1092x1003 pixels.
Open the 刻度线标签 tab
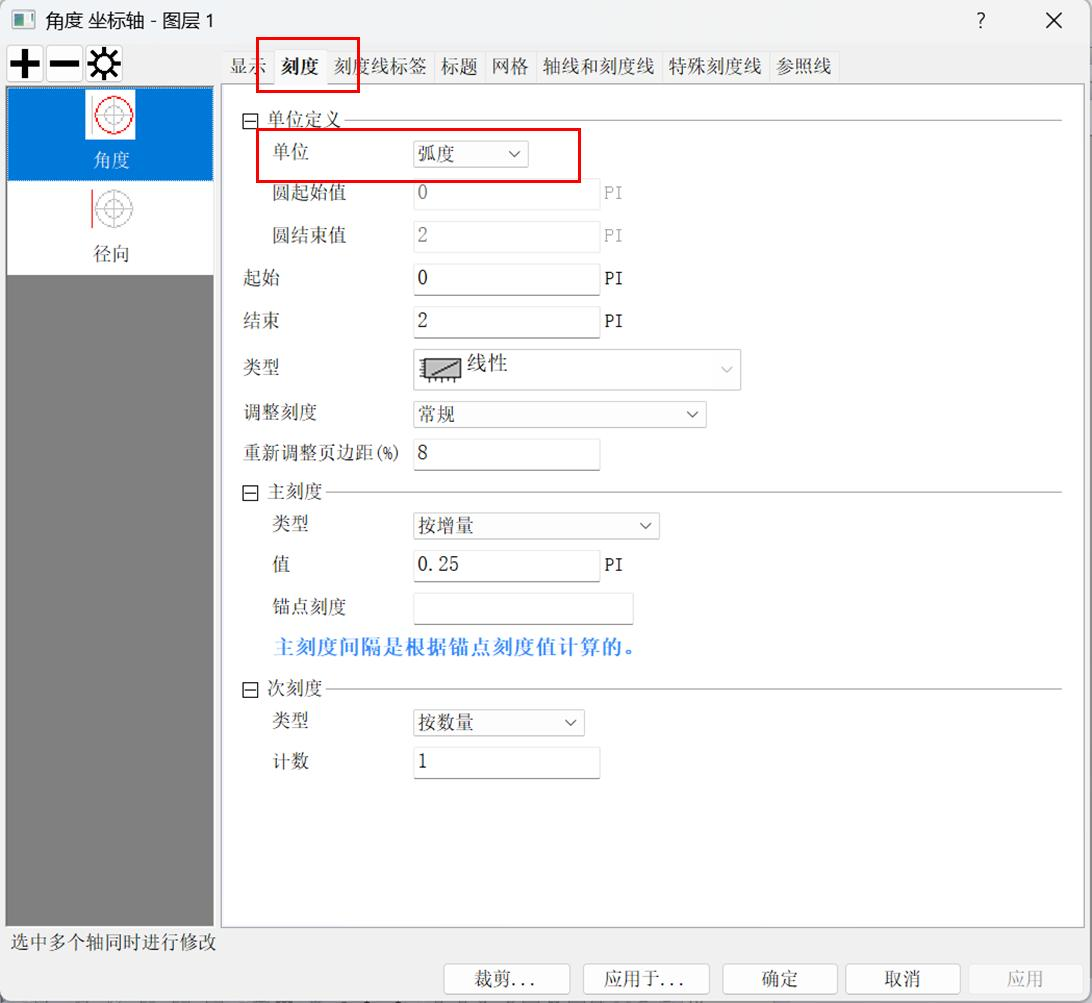[380, 67]
